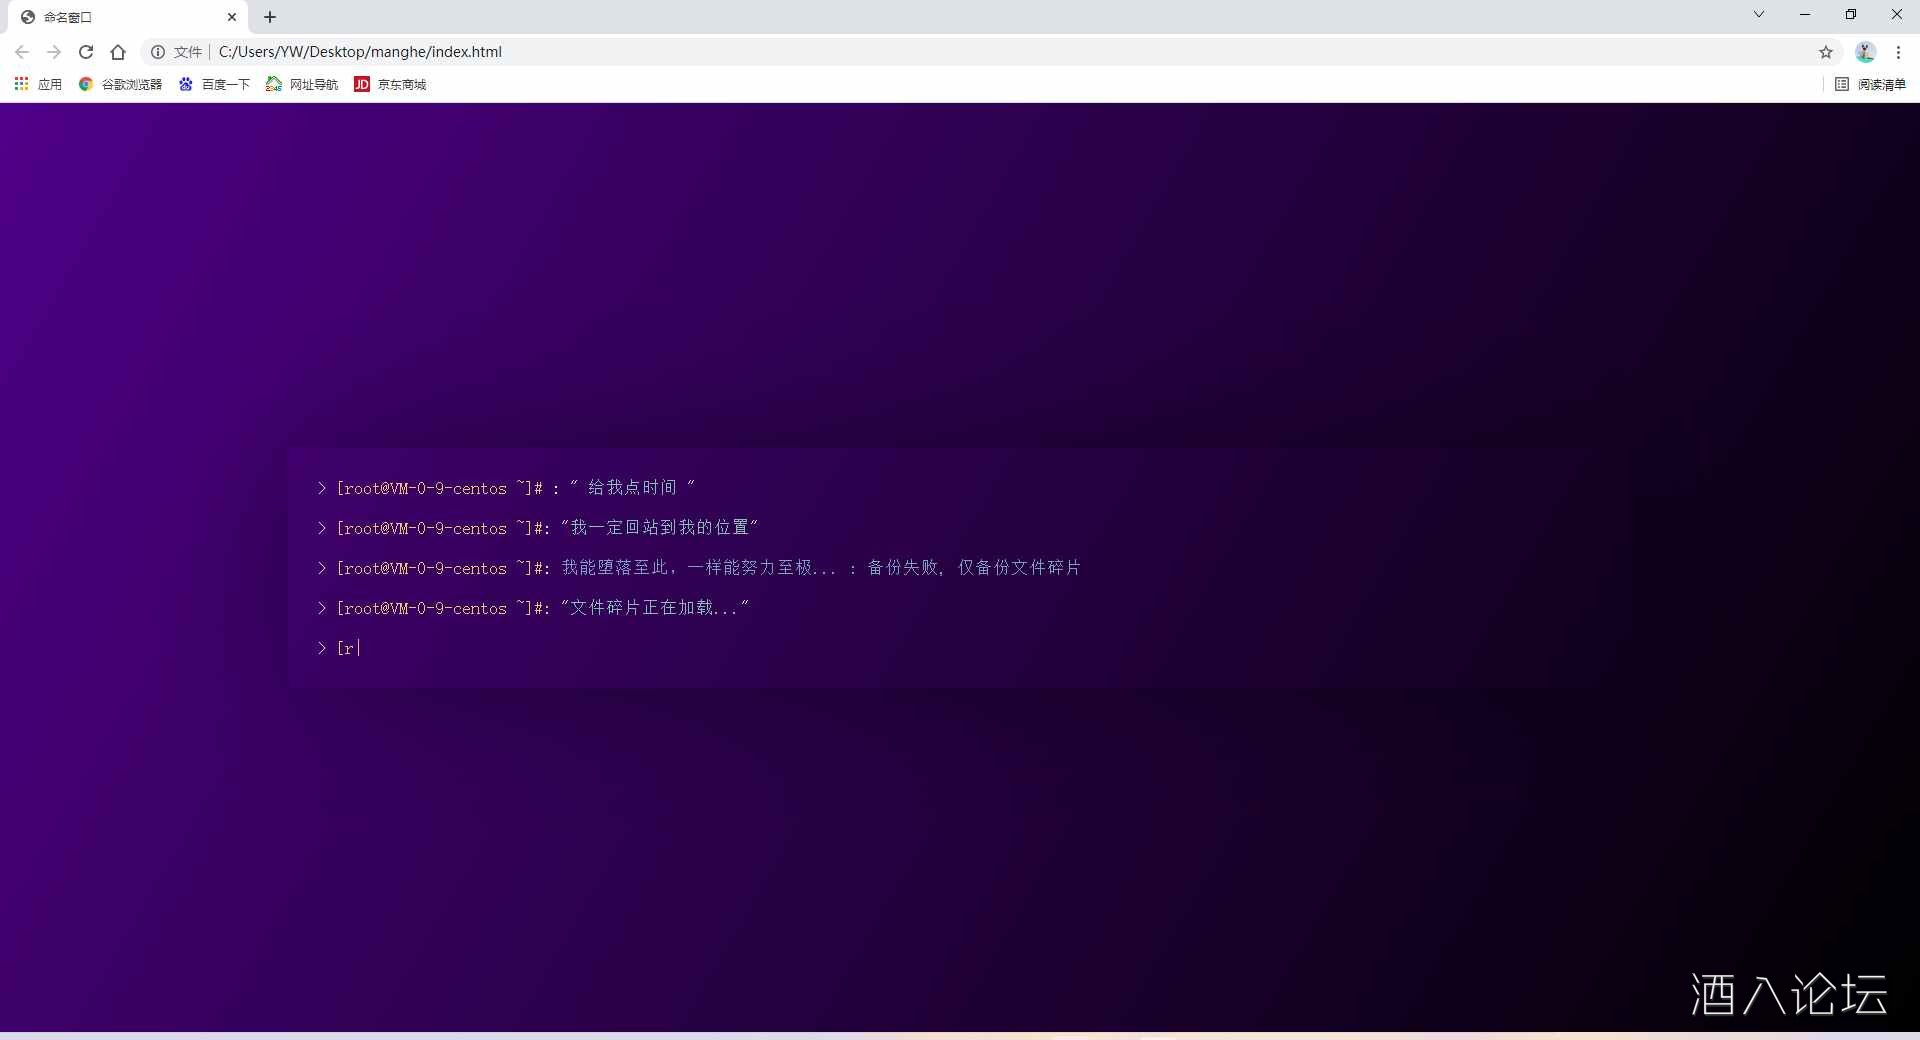Select the 命名窗口 tab

tap(127, 17)
